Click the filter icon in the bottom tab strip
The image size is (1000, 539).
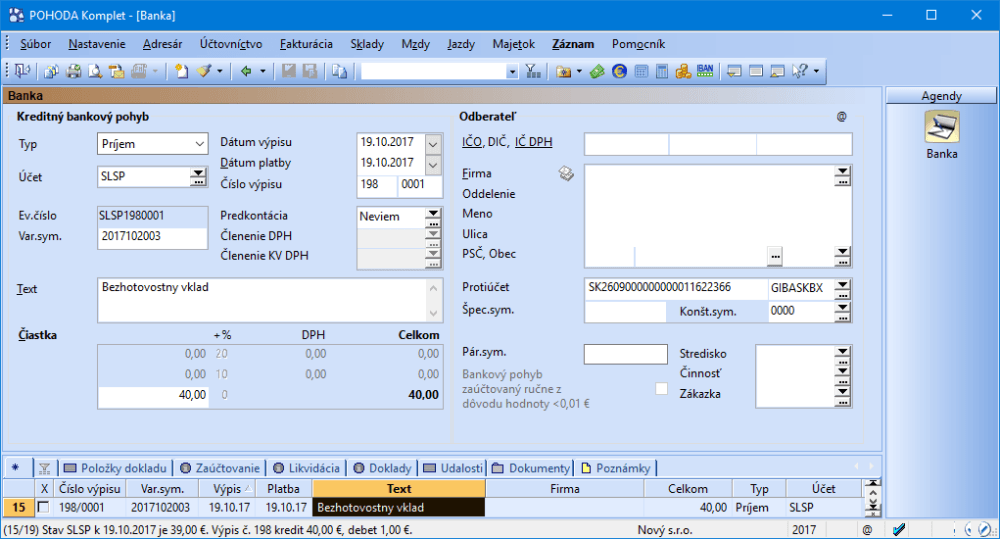pyautogui.click(x=44, y=468)
